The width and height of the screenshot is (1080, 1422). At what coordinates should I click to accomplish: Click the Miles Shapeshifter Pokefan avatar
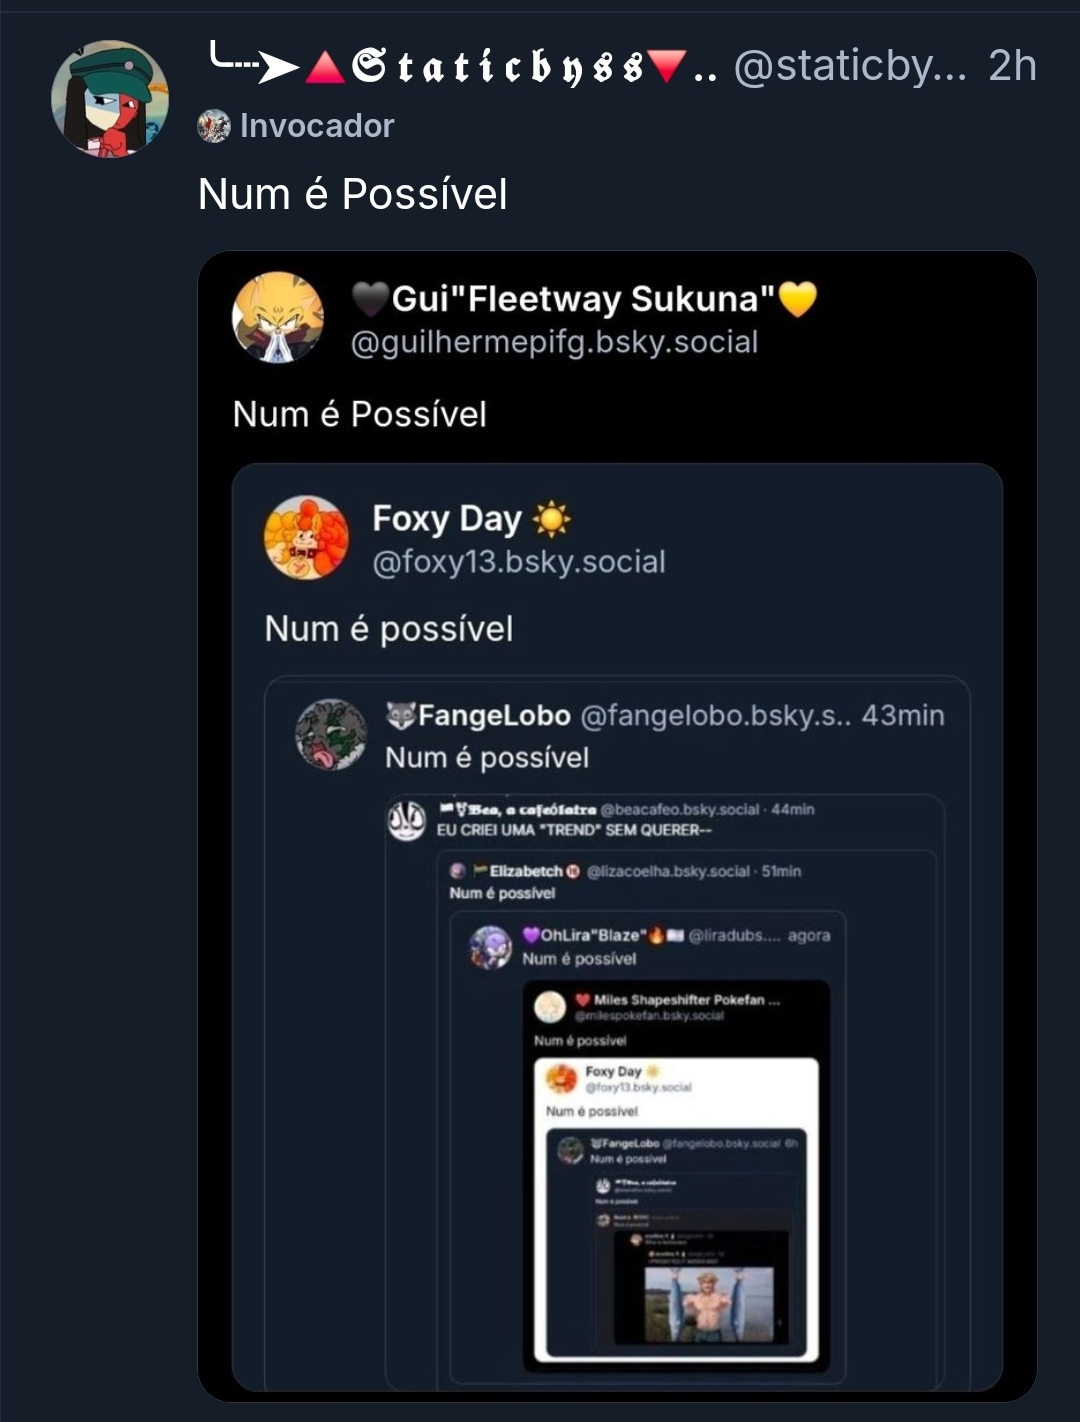550,1006
